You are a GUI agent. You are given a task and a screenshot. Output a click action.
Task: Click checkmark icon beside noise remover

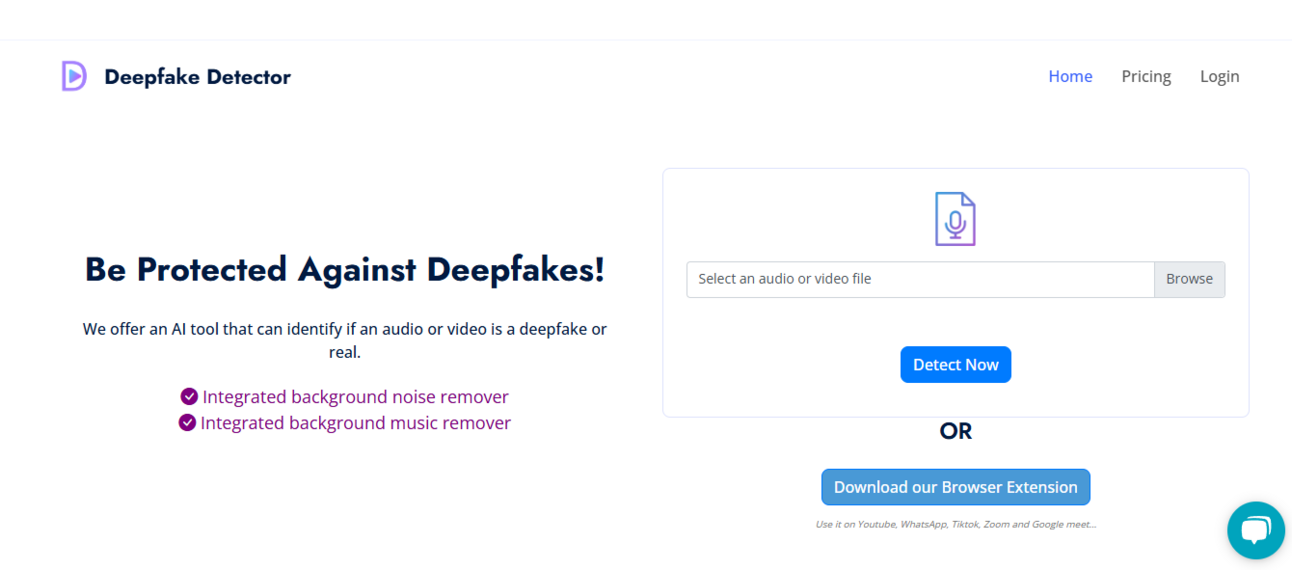[188, 397]
